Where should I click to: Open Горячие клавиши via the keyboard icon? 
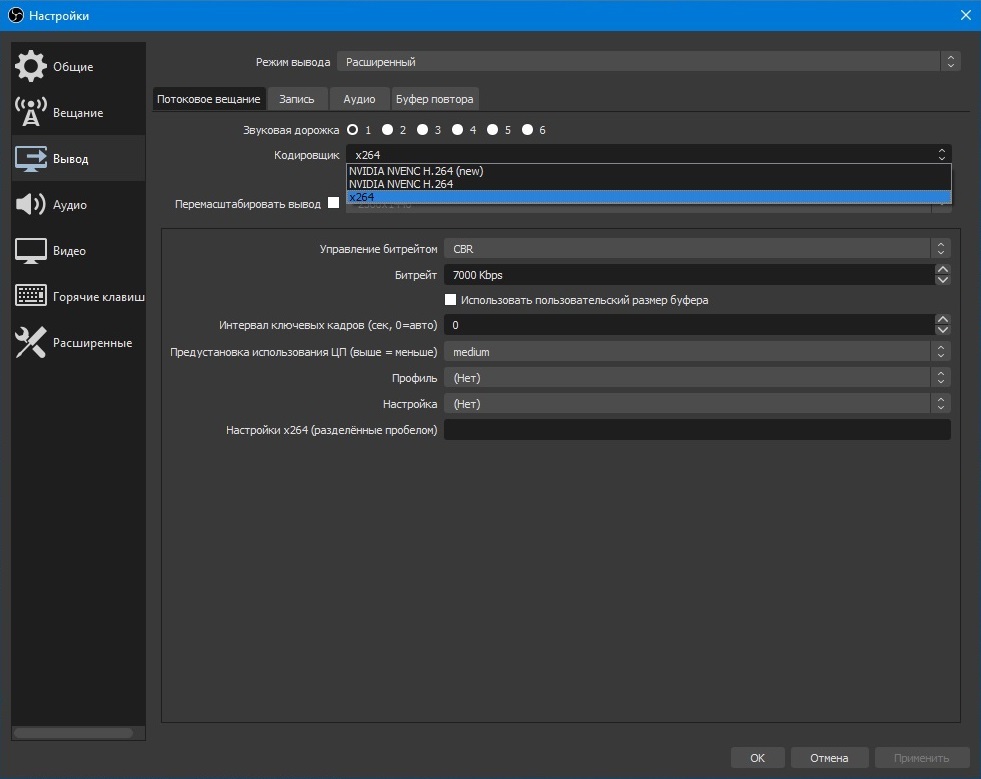pyautogui.click(x=31, y=295)
